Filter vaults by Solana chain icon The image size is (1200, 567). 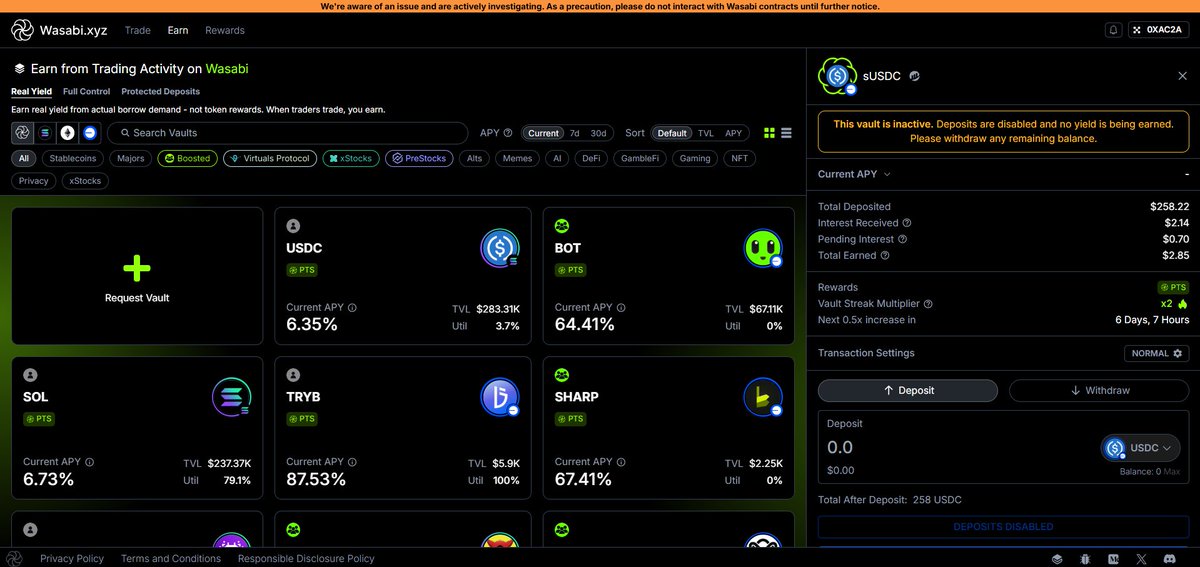(x=45, y=132)
